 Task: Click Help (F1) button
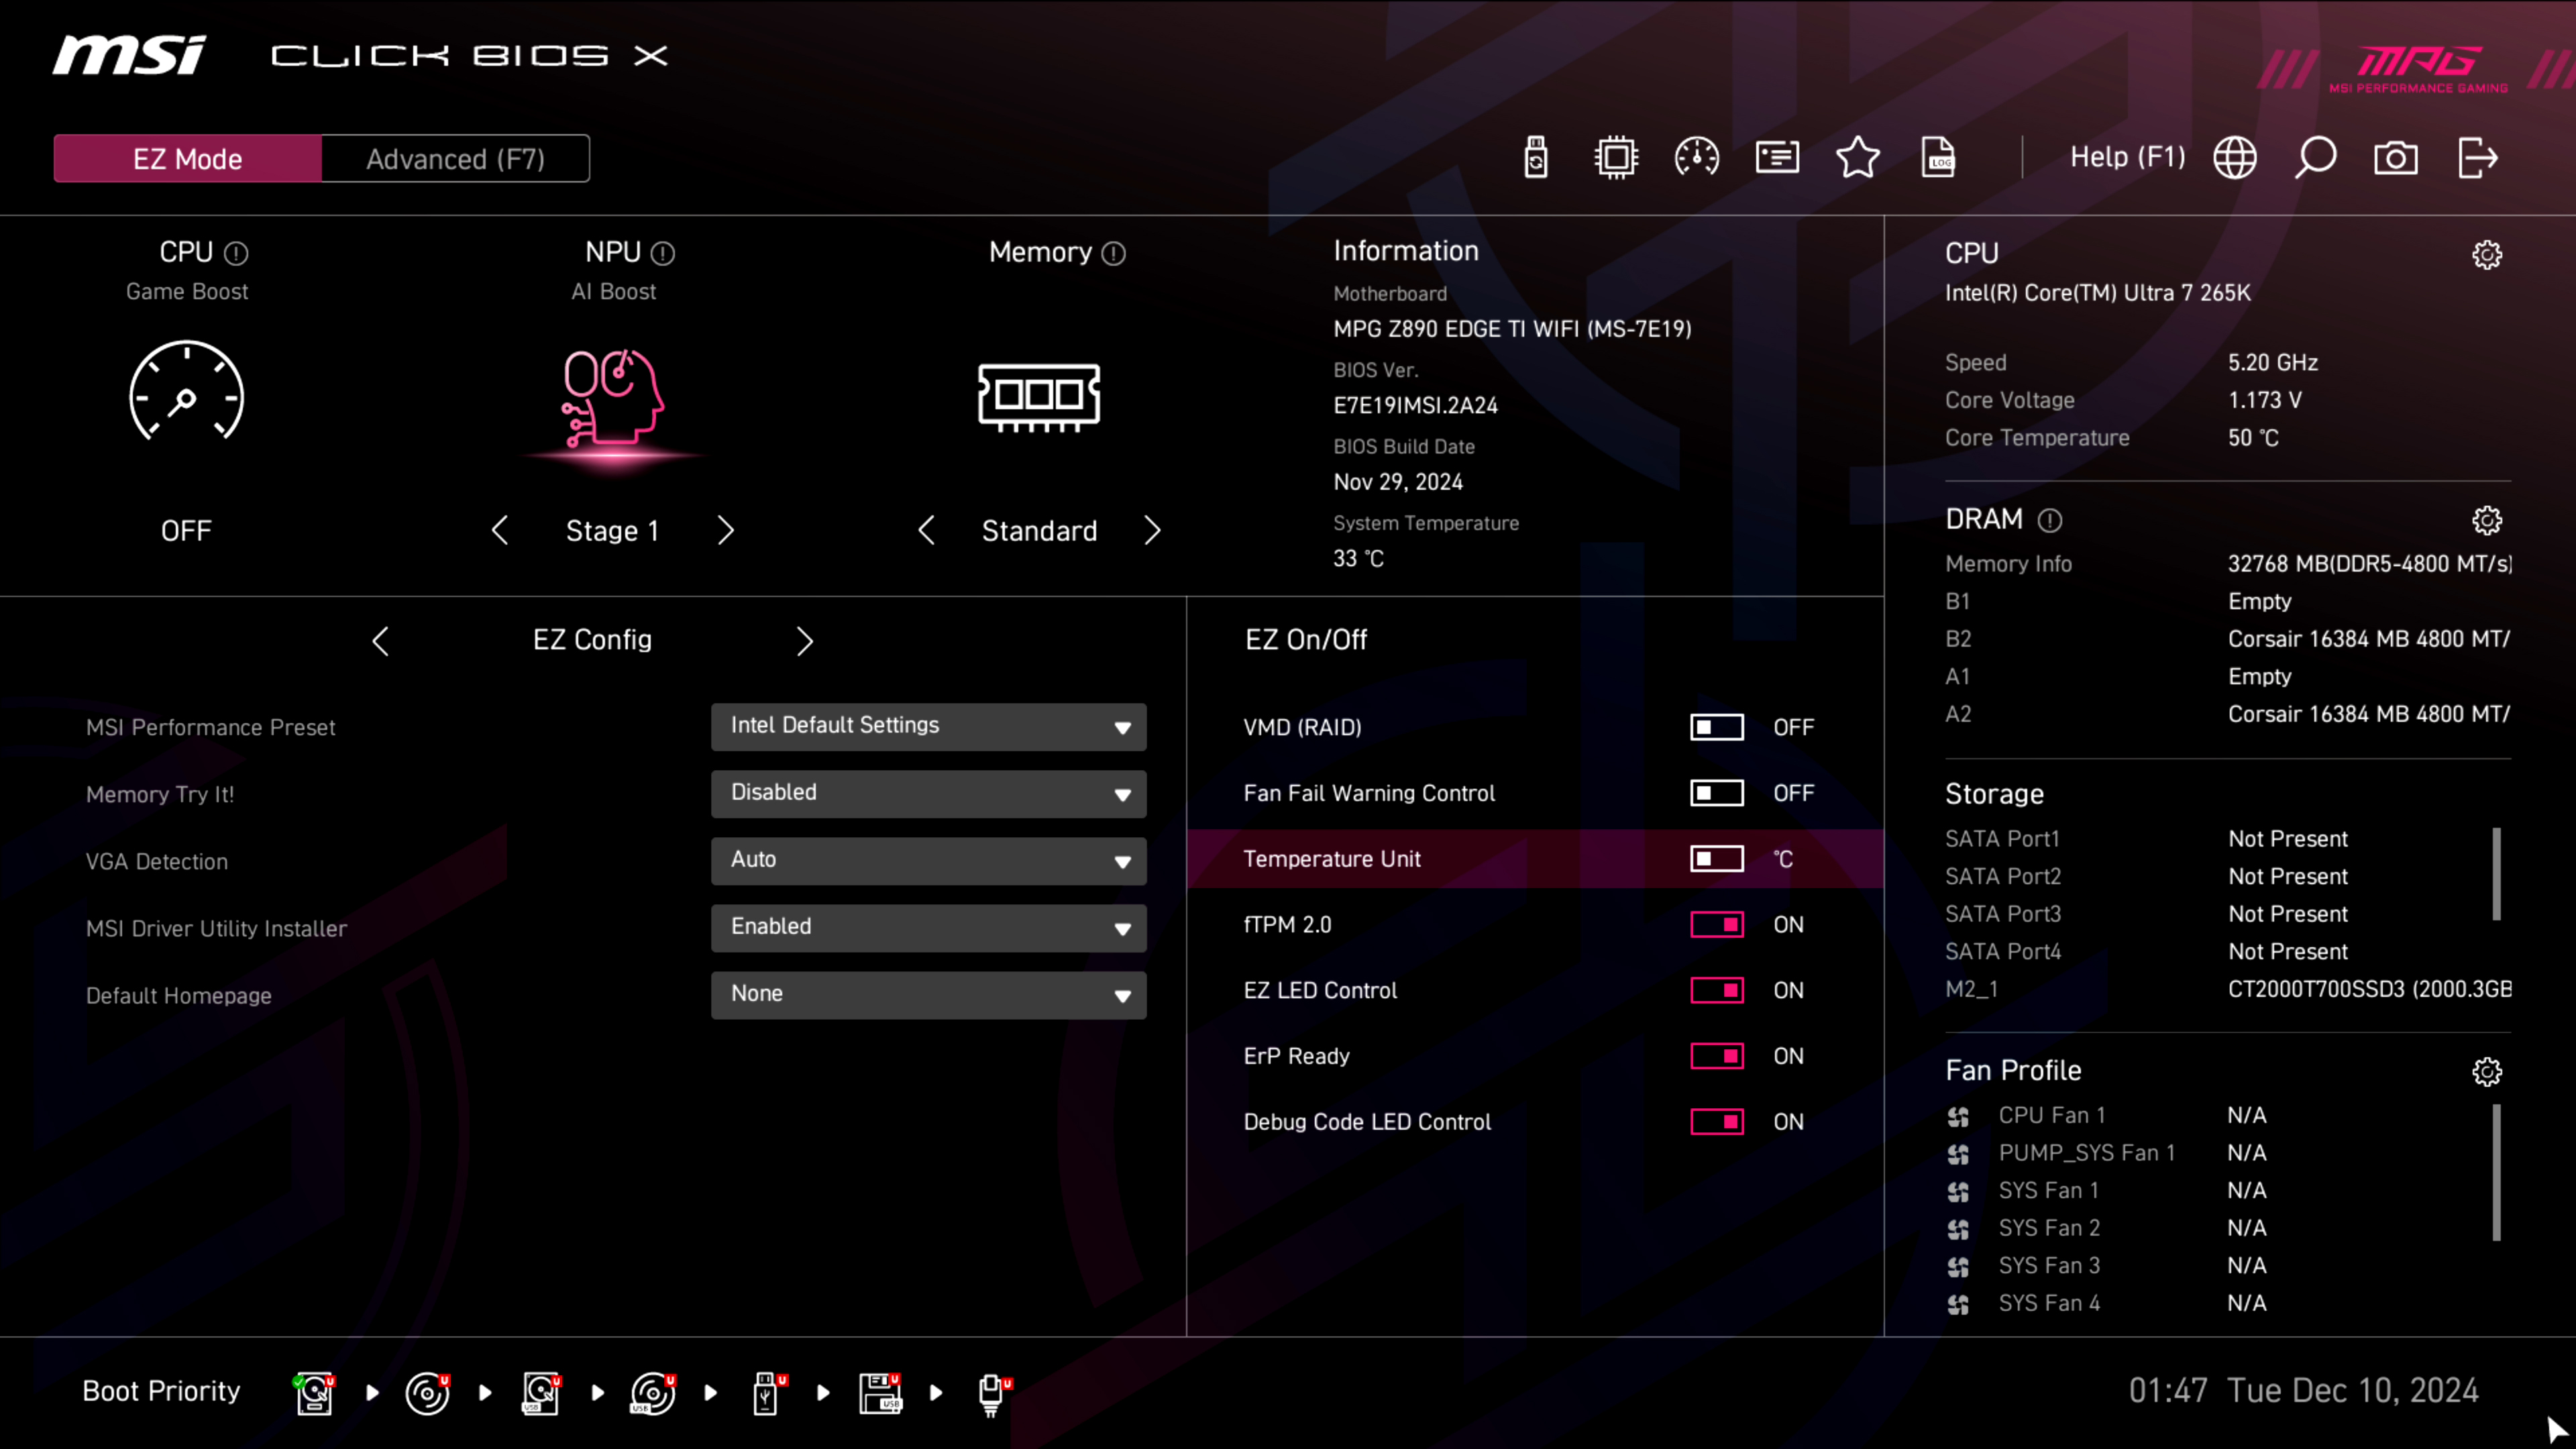click(2127, 158)
